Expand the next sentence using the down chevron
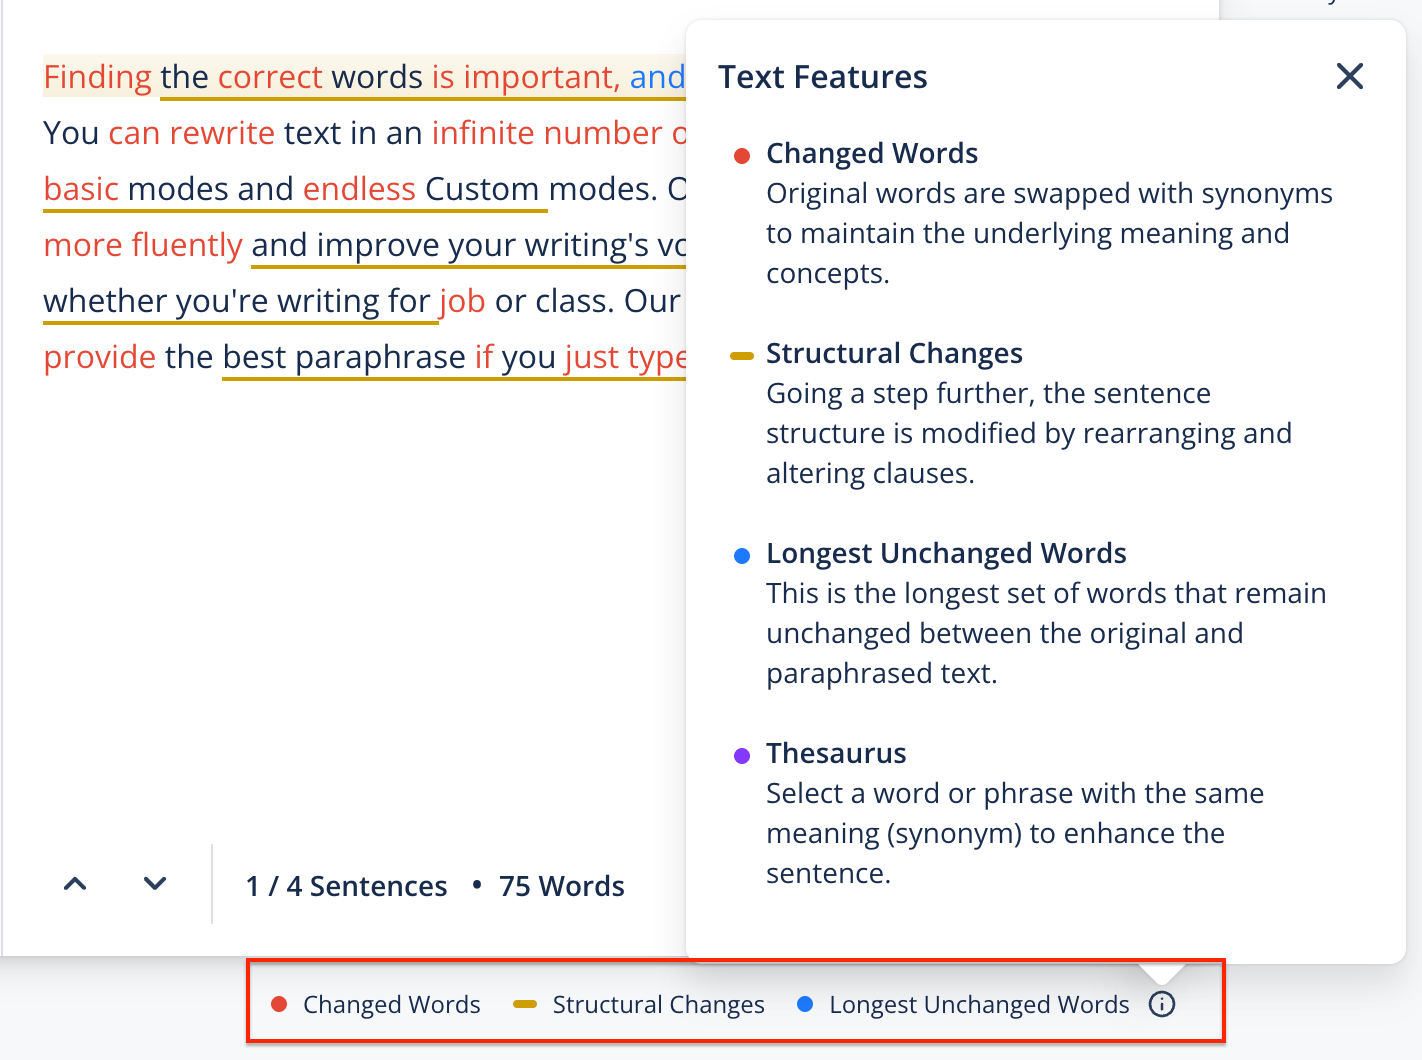 point(154,884)
